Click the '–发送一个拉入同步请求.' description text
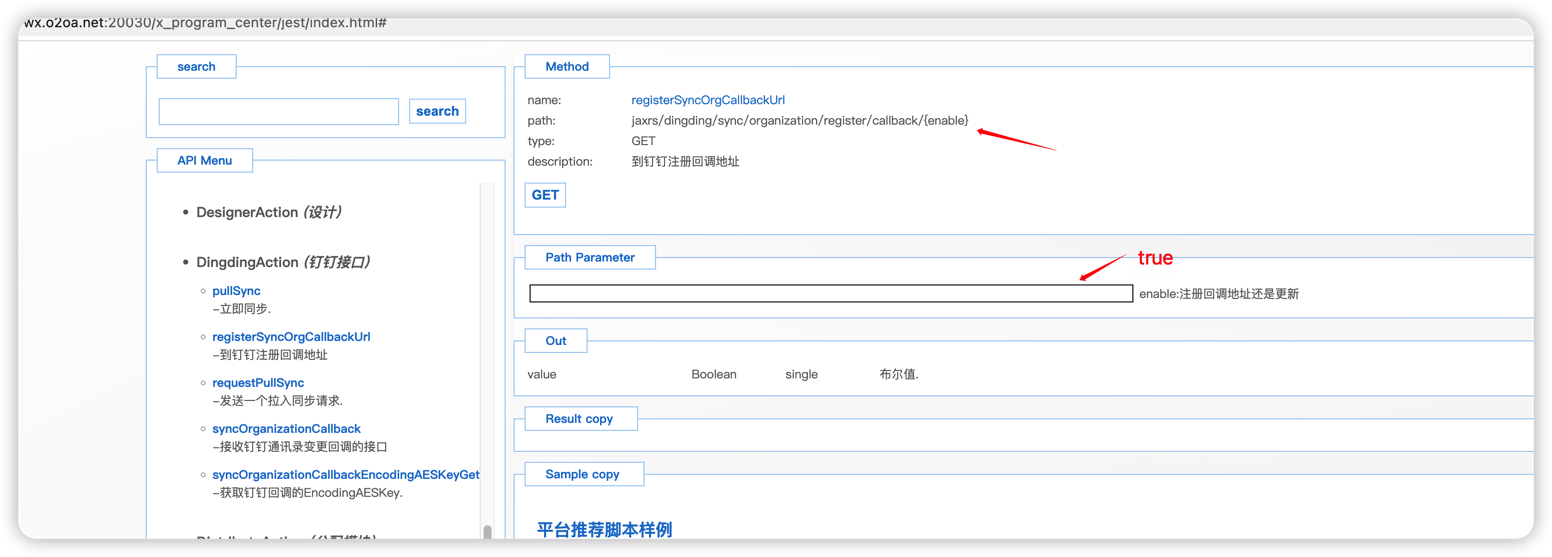Screen dimensions: 1552x557 pyautogui.click(x=278, y=401)
